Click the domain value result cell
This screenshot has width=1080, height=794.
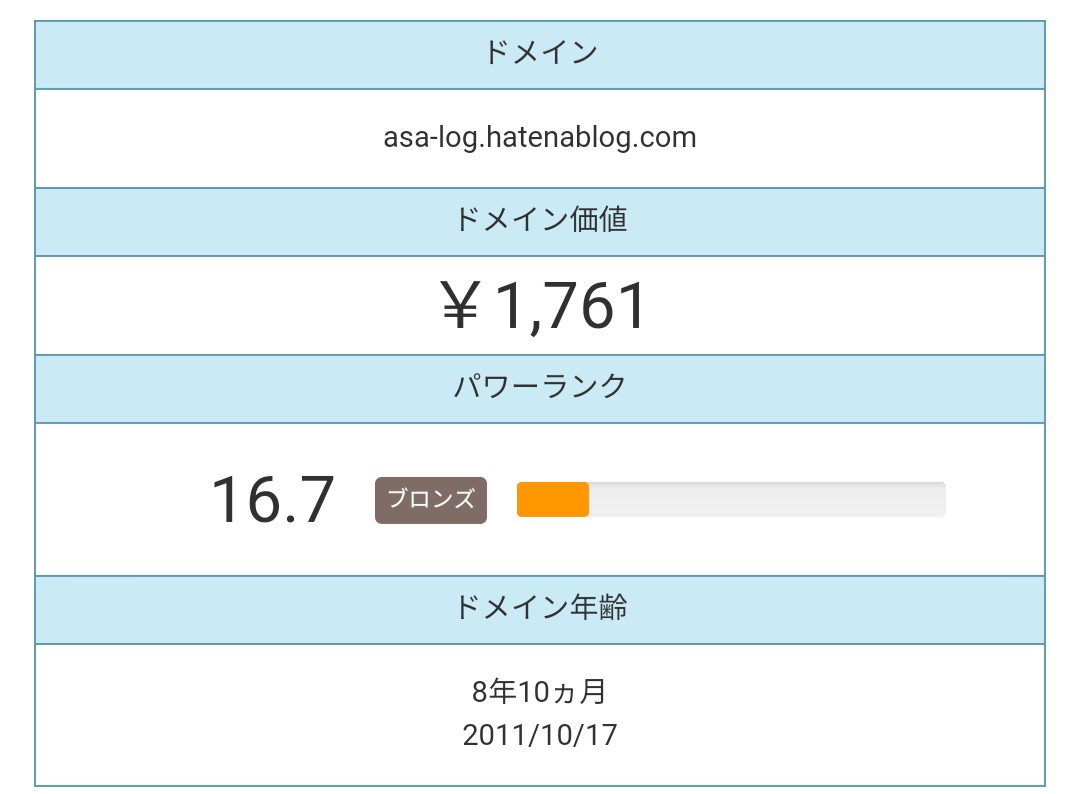540,305
